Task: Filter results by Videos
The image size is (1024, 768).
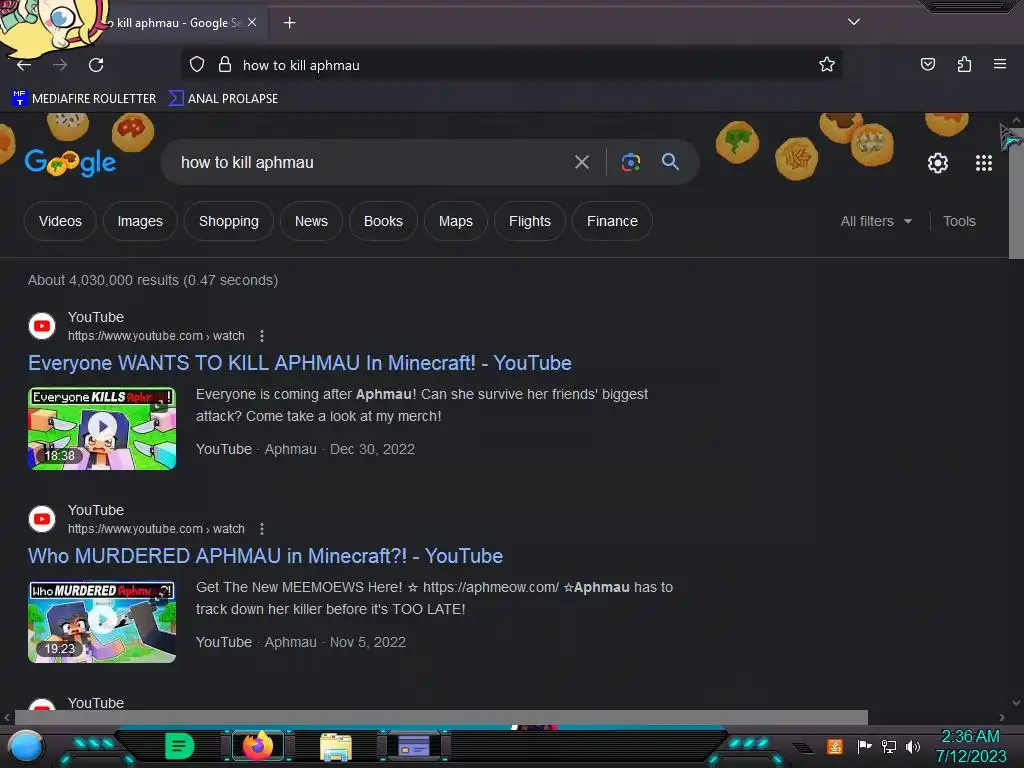Action: (60, 221)
